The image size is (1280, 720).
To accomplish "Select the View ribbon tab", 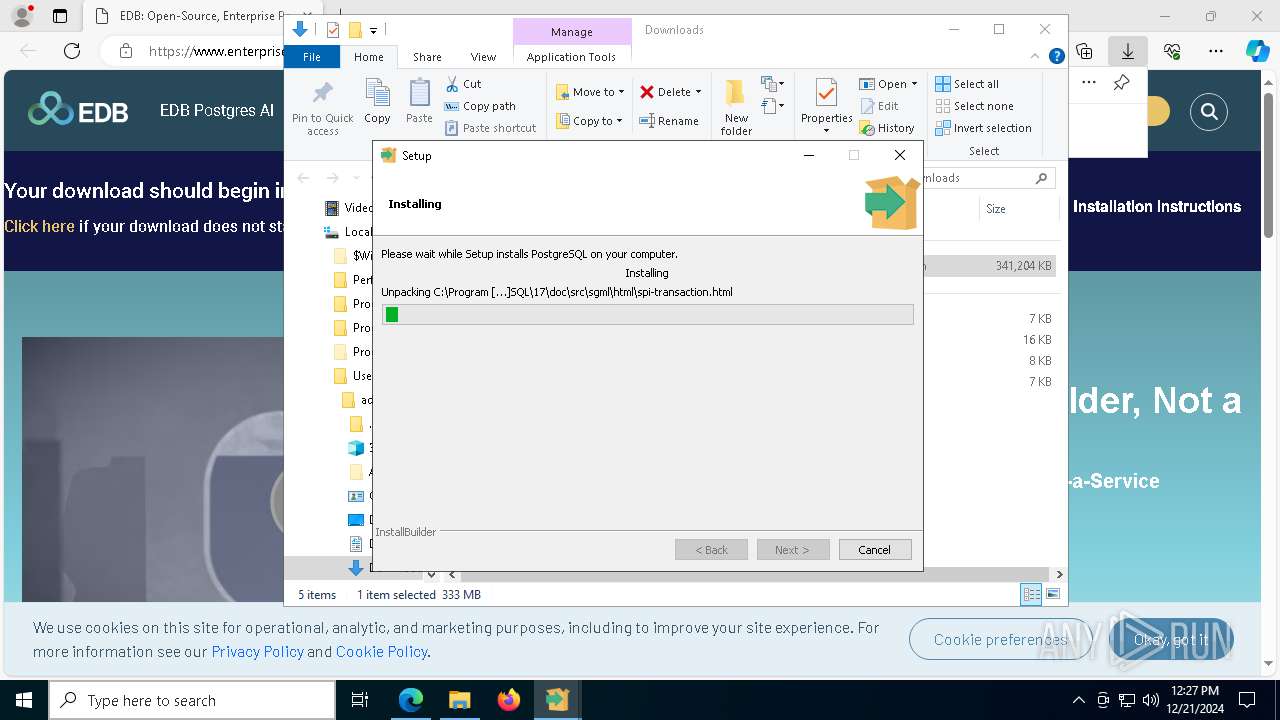I will (x=483, y=57).
